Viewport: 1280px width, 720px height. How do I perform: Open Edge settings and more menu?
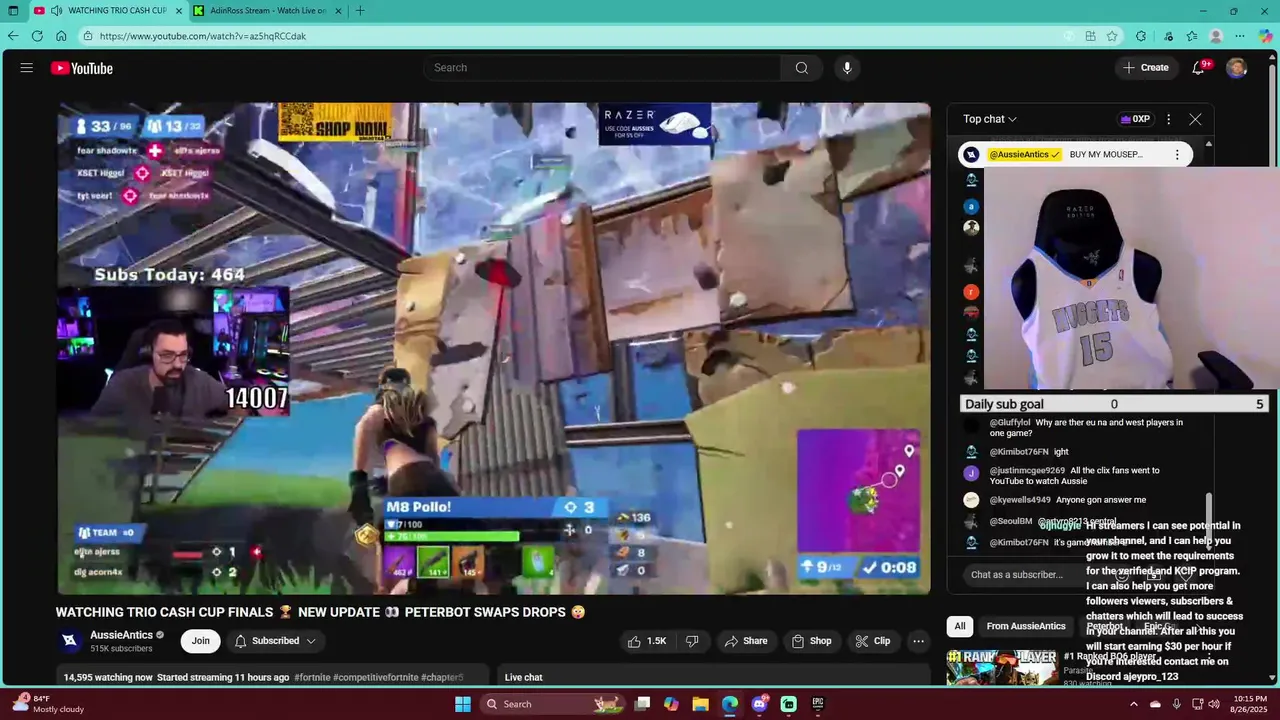1240,36
